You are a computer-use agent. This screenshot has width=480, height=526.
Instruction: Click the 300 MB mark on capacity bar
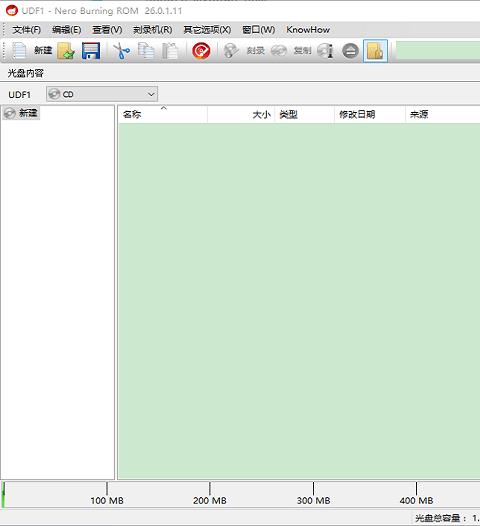(x=314, y=501)
